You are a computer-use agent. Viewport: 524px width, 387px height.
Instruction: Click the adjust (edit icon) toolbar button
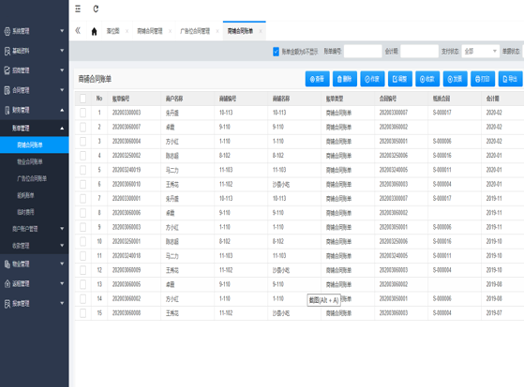pos(400,79)
